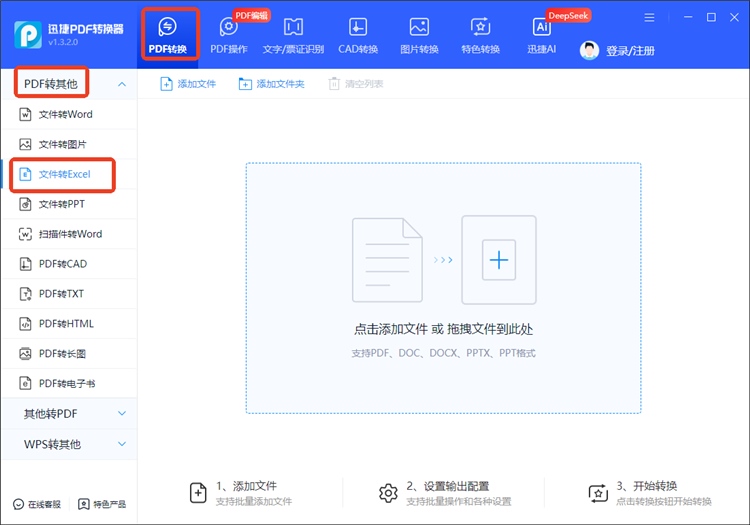Select 扫描件转Word in the sidebar

[x=69, y=234]
